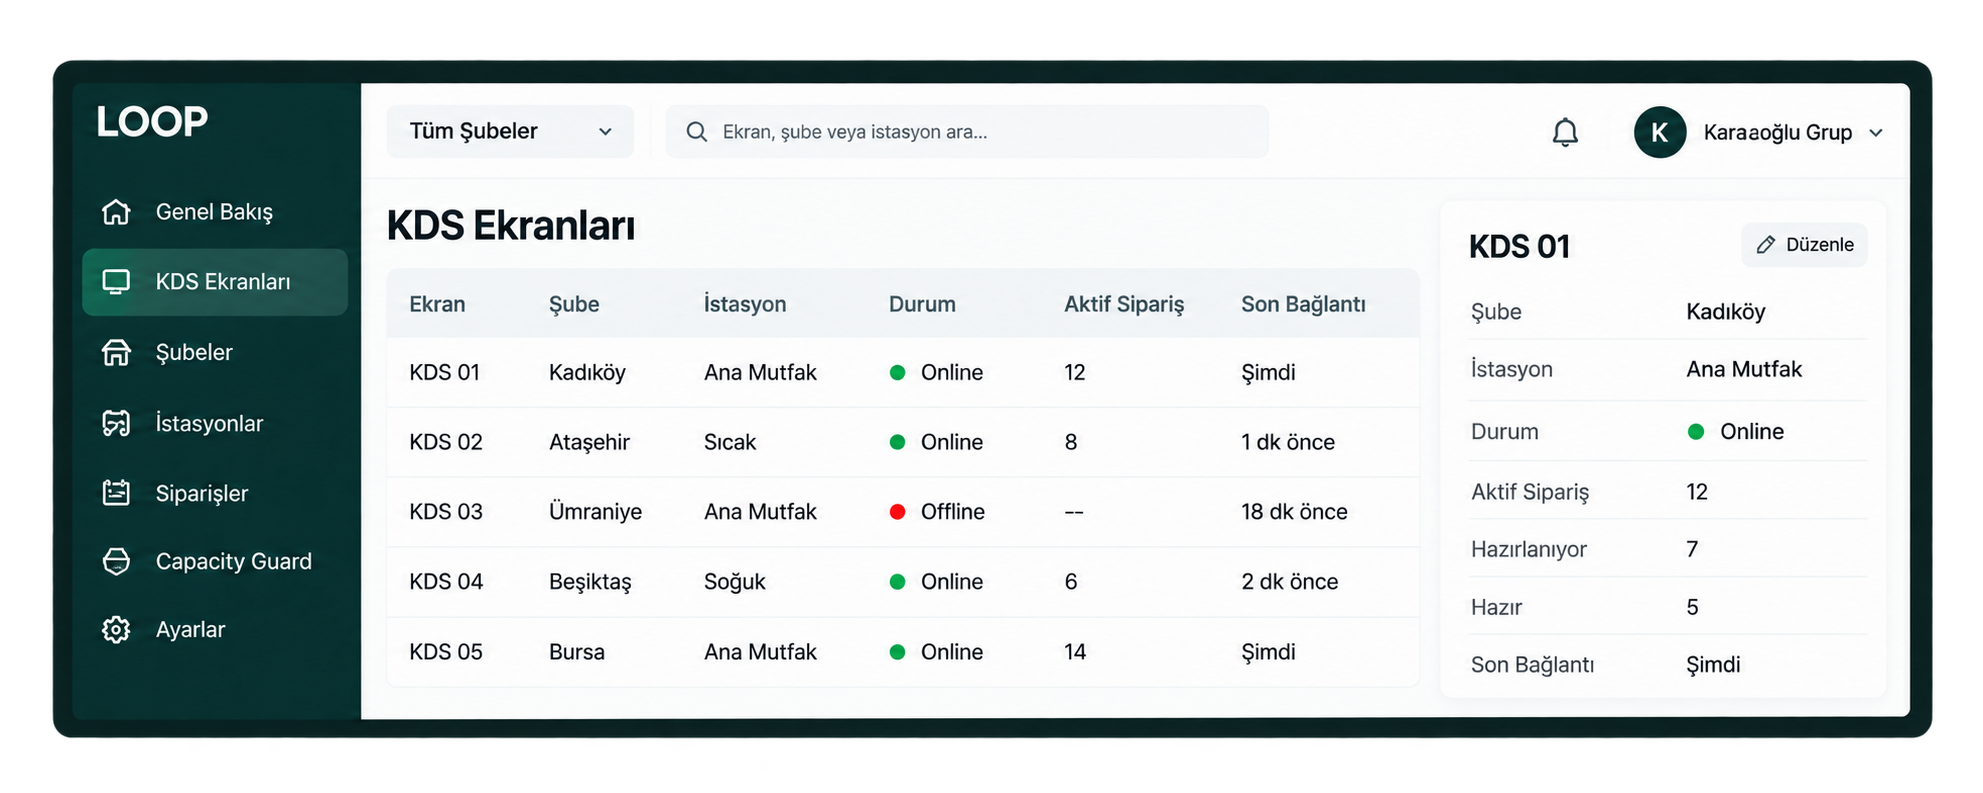Click the KDS 05 screen cell

pos(446,652)
